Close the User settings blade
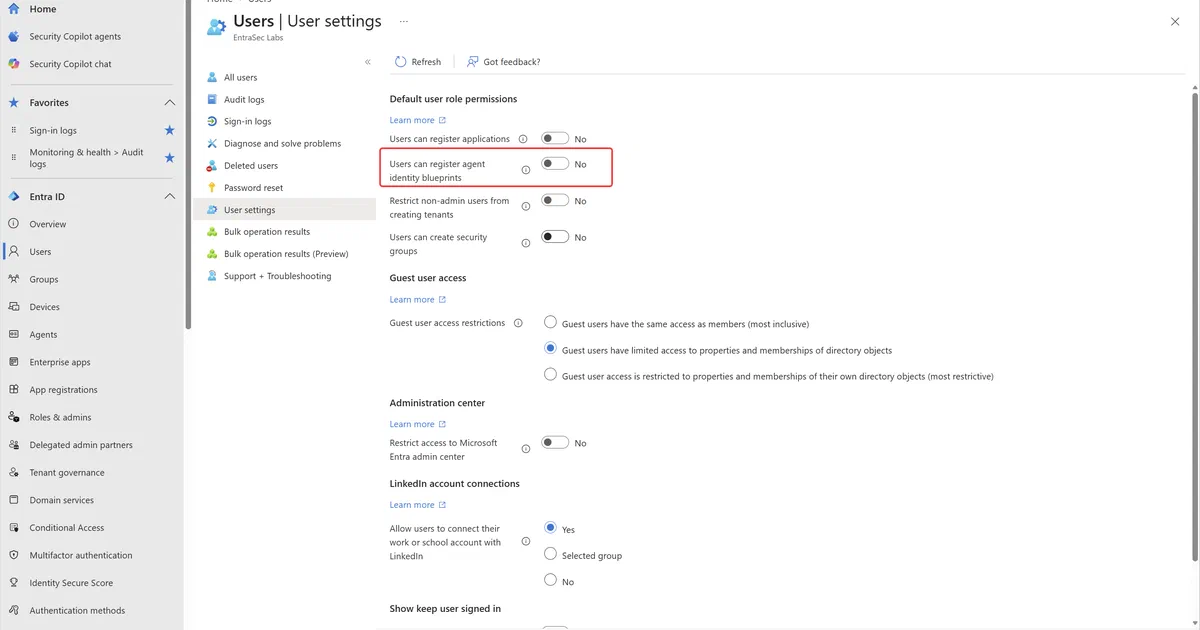 [1175, 21]
